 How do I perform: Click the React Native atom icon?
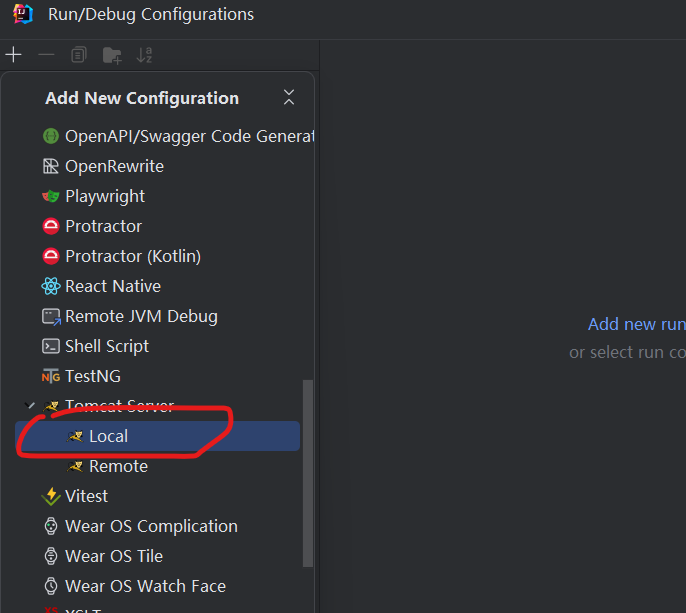point(51,286)
